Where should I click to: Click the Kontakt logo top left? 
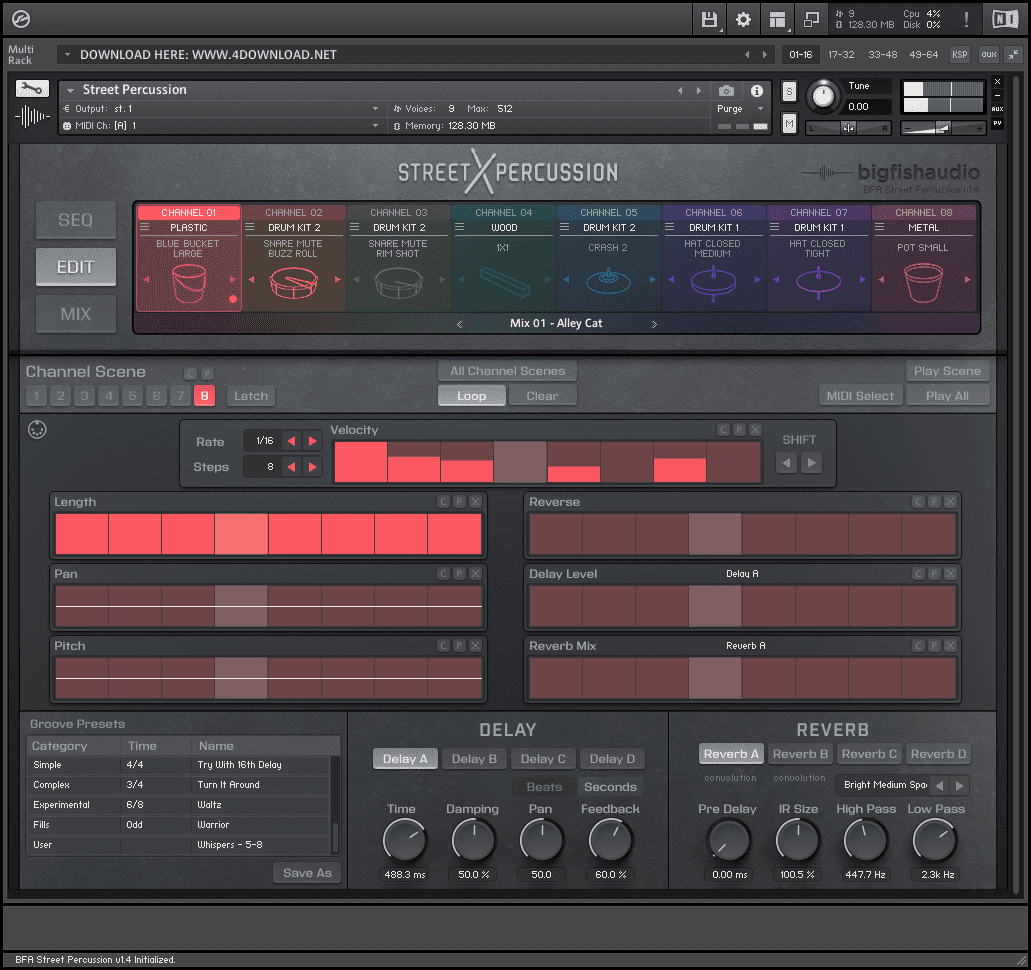[x=21, y=19]
